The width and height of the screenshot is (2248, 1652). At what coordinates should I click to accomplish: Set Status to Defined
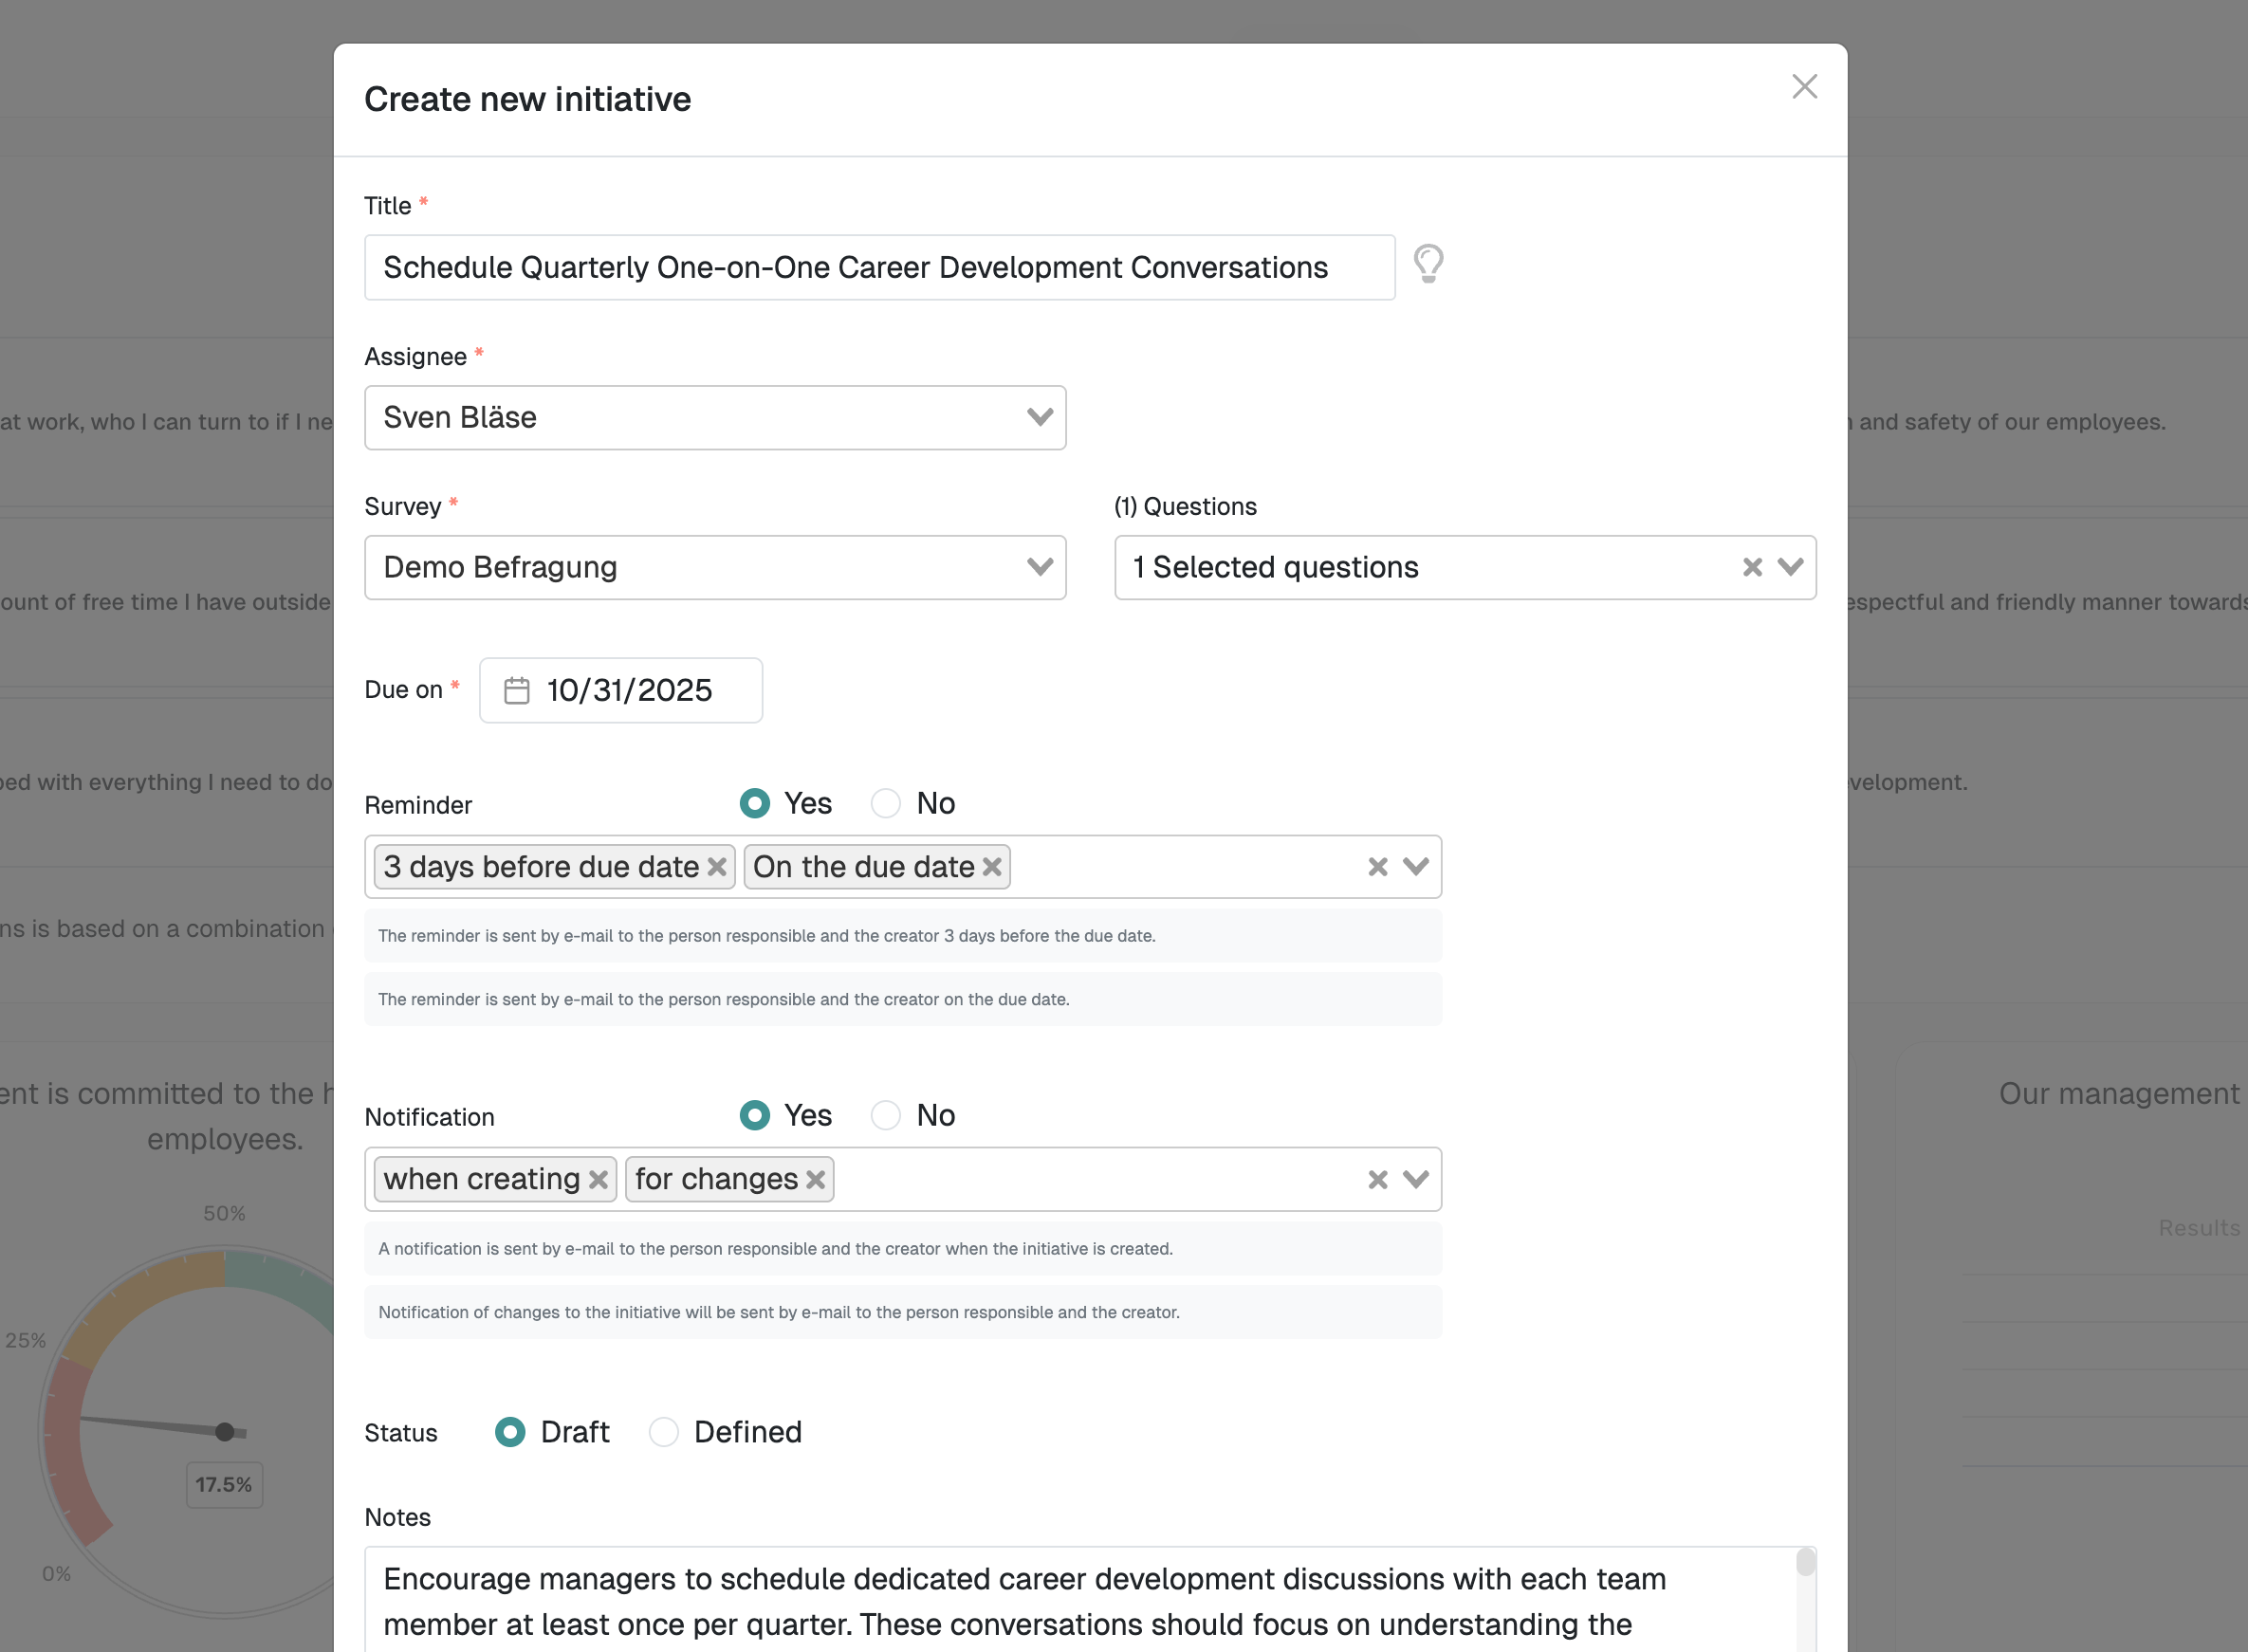[x=664, y=1433]
